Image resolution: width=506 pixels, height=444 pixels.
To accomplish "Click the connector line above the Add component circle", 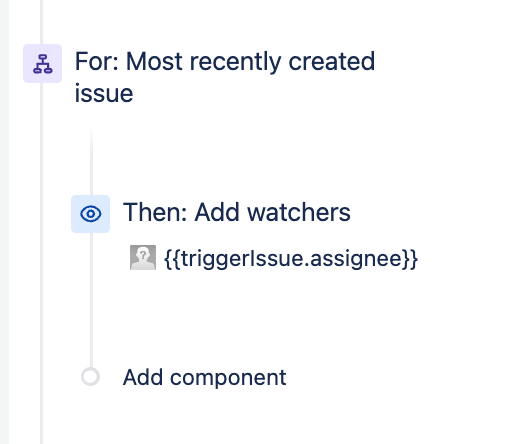I will 91,300.
